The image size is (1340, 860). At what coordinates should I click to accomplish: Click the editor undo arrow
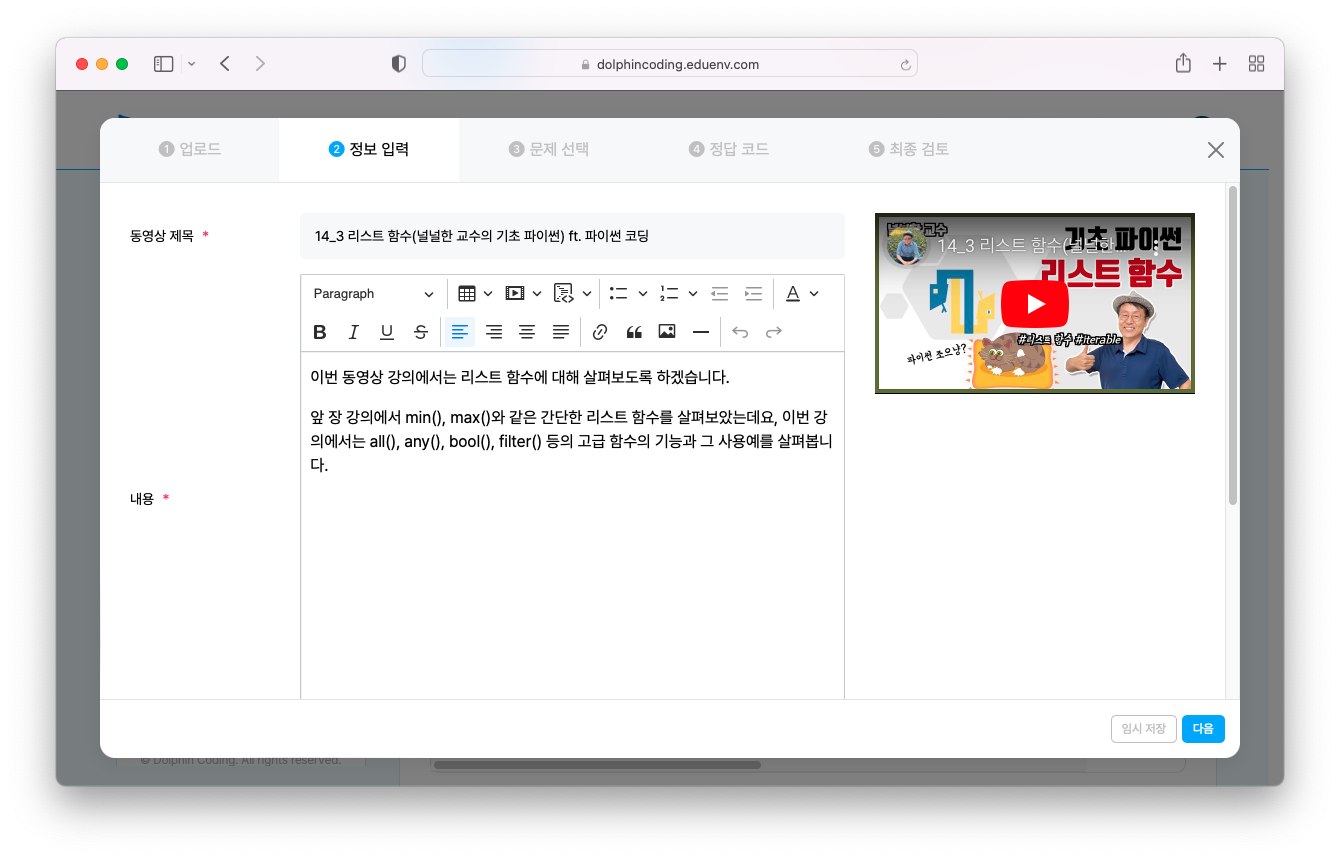[x=740, y=332]
